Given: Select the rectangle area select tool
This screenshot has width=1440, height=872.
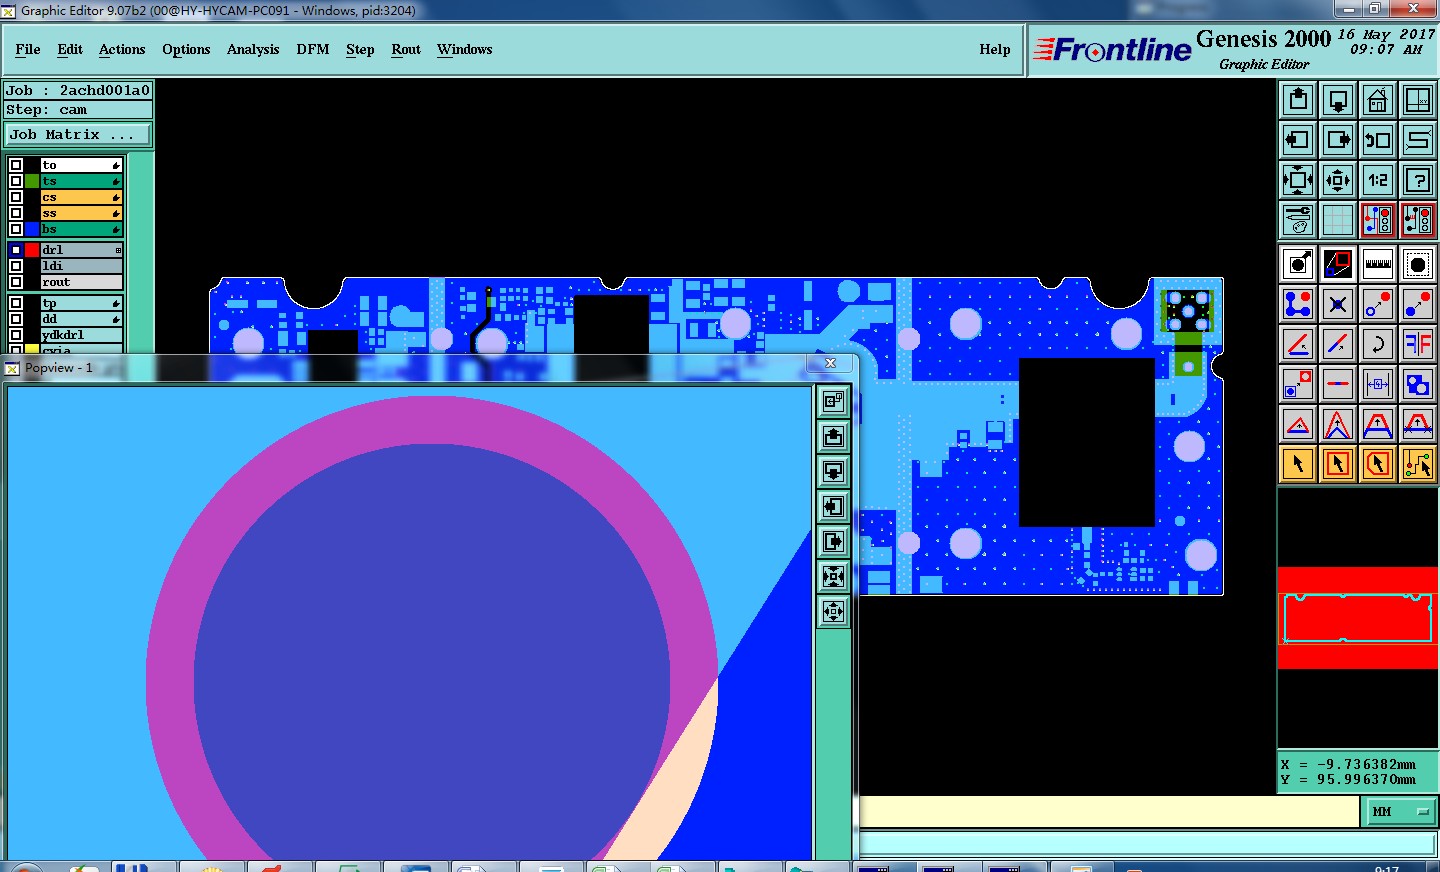Looking at the screenshot, I should pos(1337,464).
